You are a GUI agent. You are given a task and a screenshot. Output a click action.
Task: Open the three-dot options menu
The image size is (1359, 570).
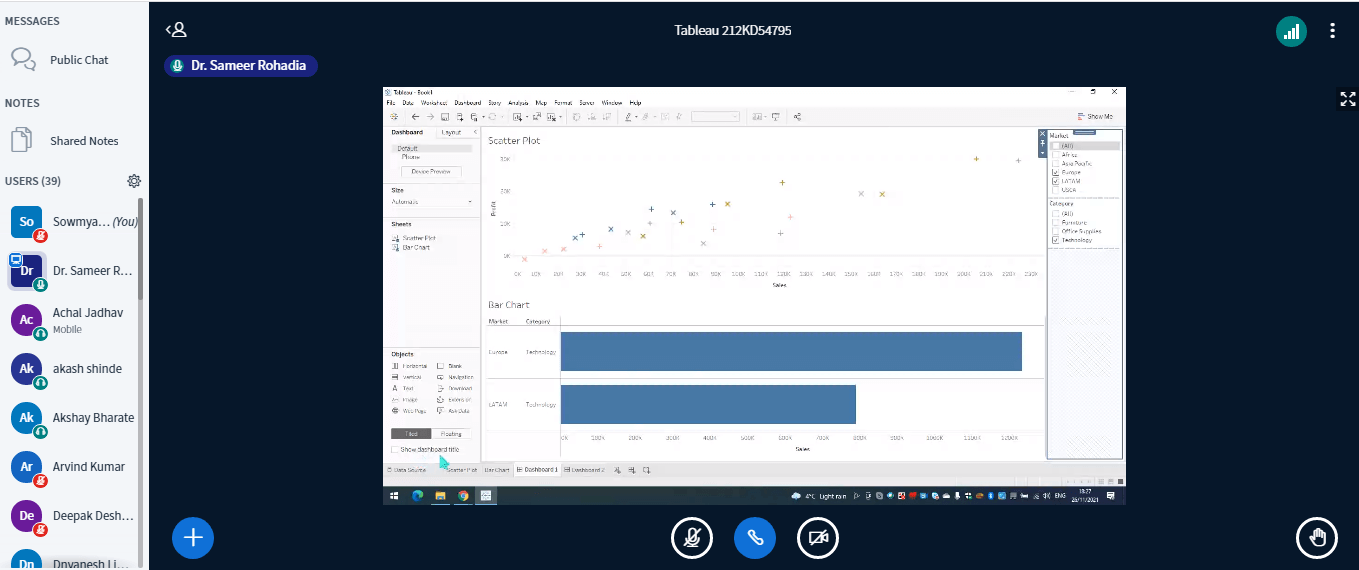click(1332, 31)
